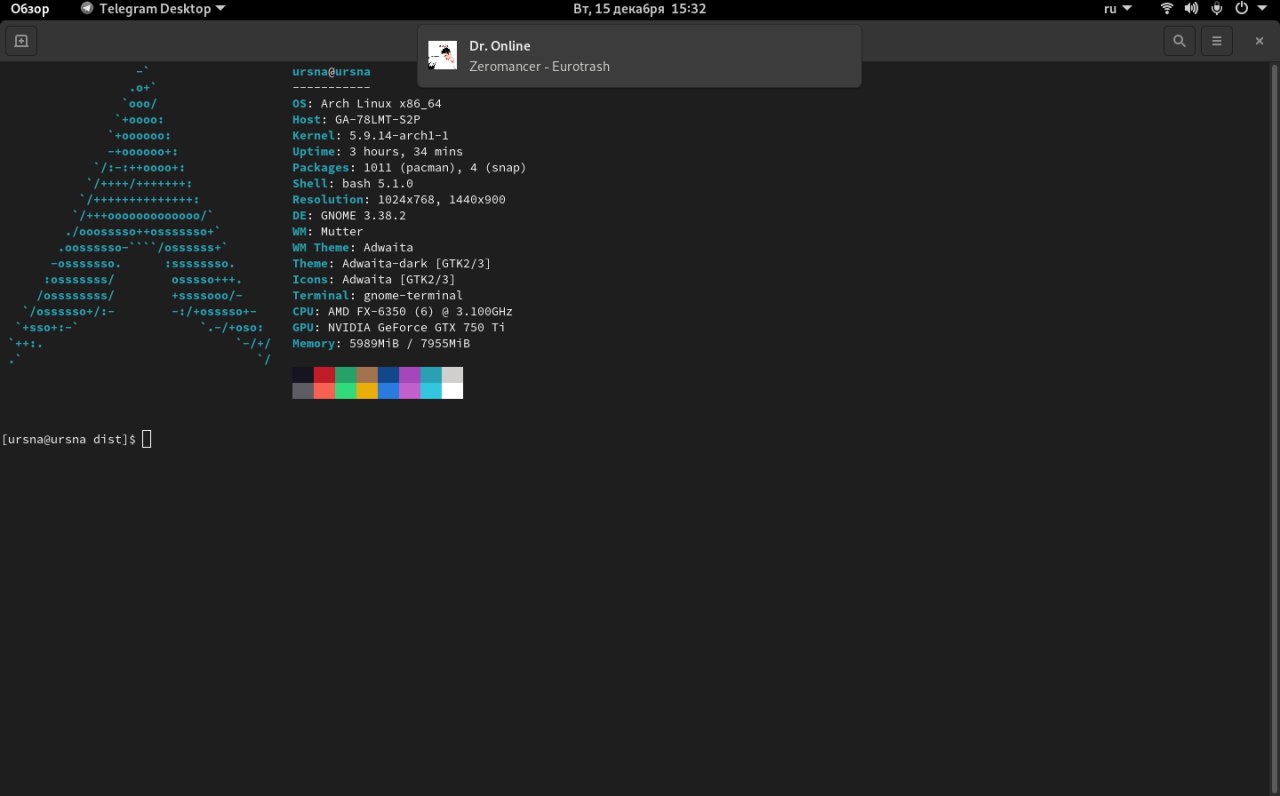Open the terminal hamburger menu
Screen dimensions: 1280x796
[1217, 41]
